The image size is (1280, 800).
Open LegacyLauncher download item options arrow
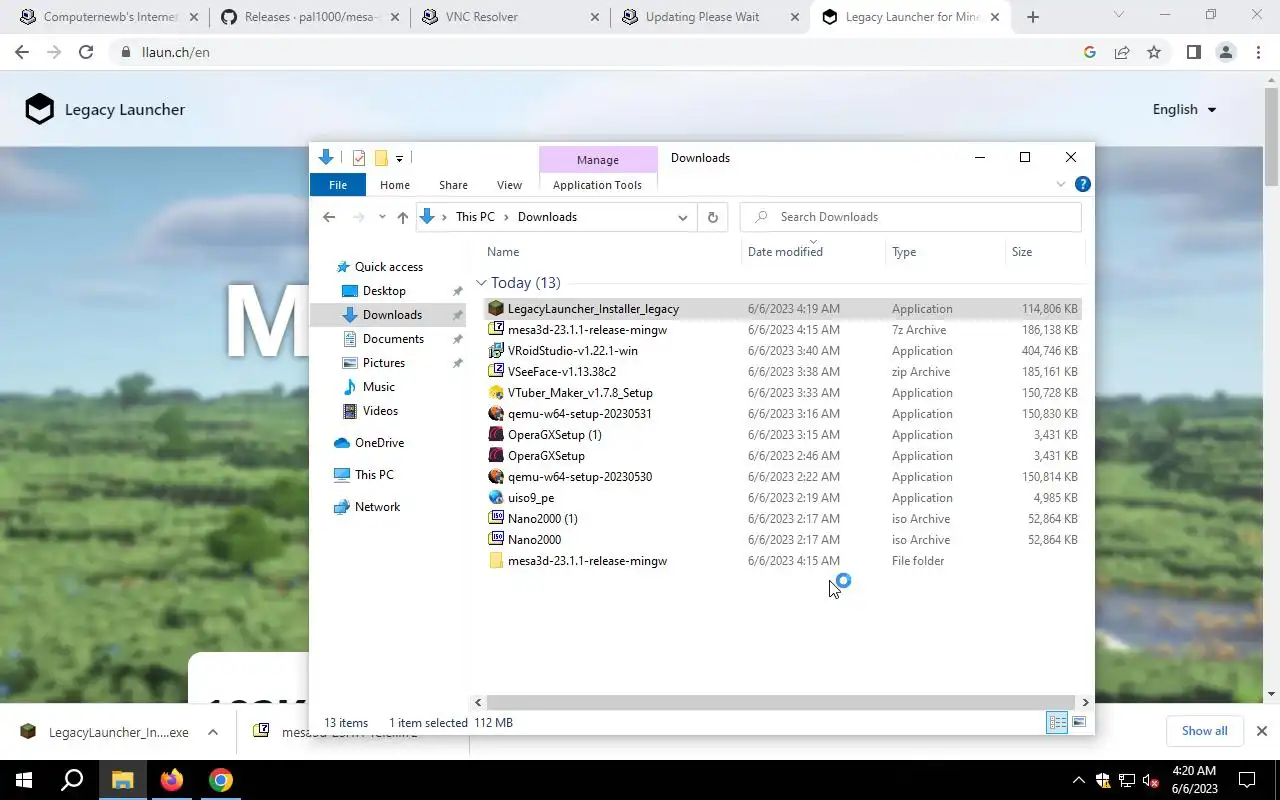[213, 732]
